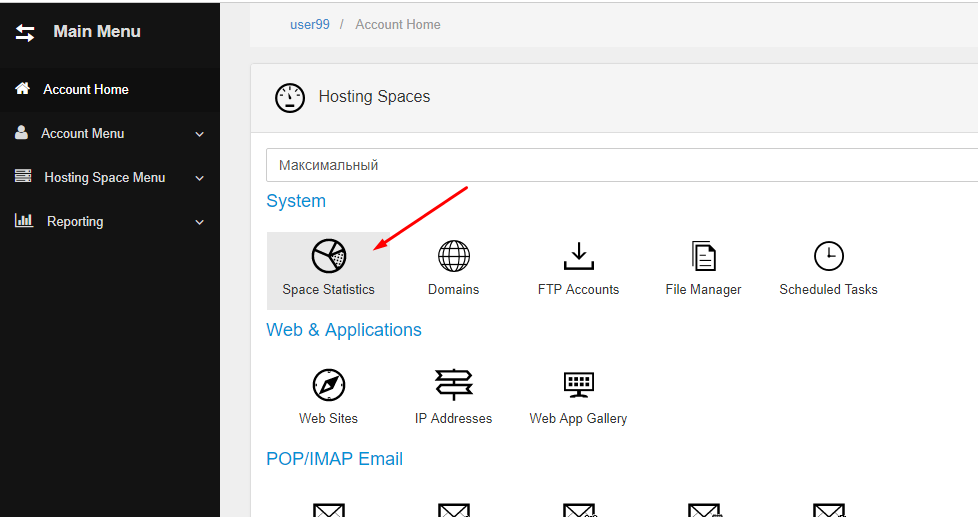Viewport: 978px width, 517px height.
Task: Click the Main Menu swap arrows icon
Action: (25, 32)
